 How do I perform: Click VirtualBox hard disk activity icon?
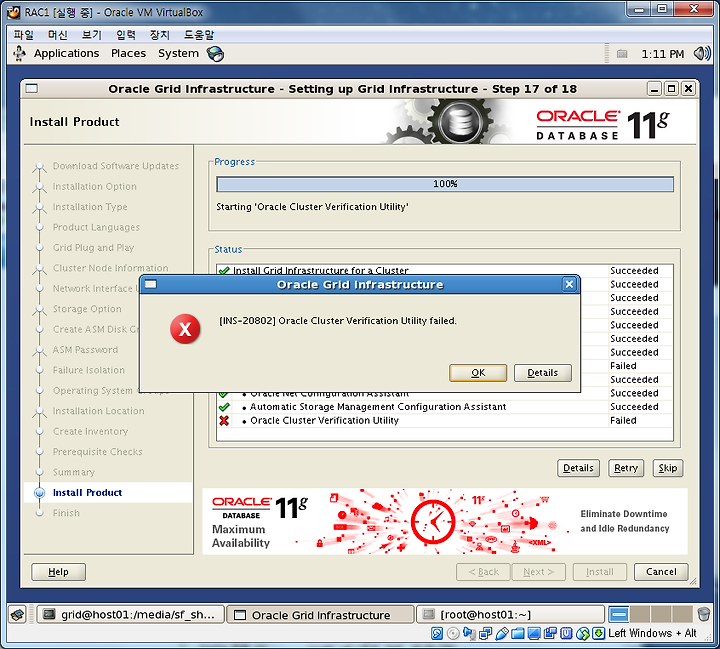(437, 634)
